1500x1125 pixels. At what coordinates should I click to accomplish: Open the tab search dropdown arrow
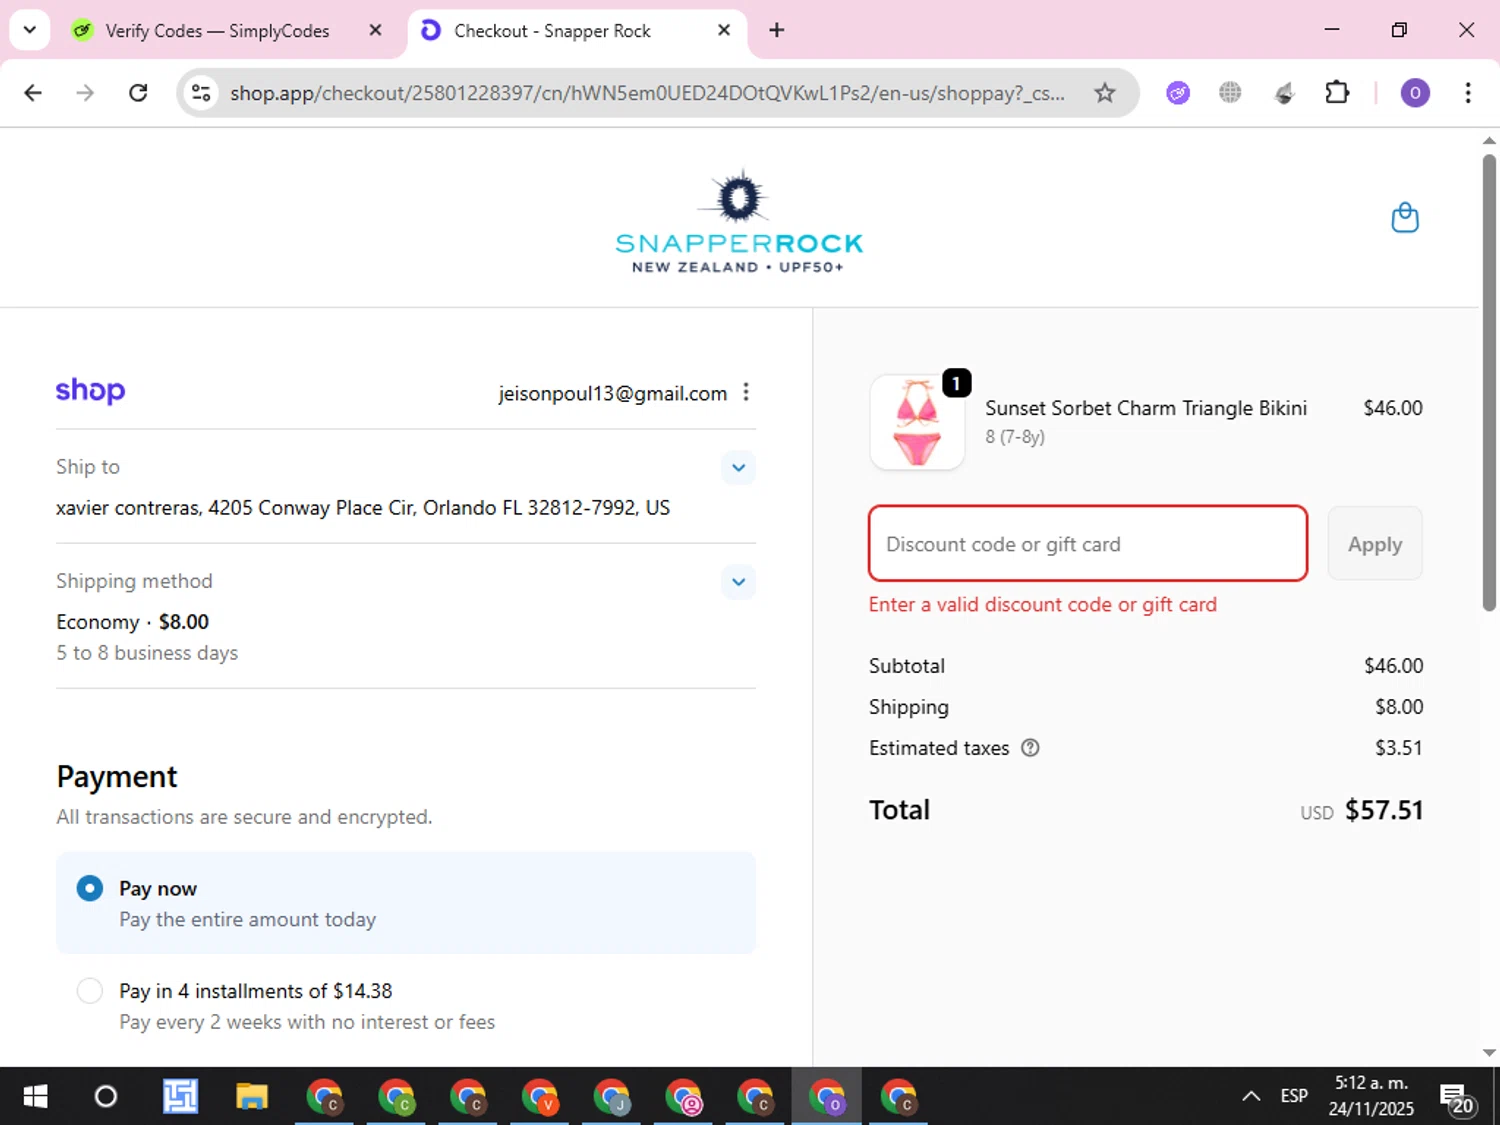click(30, 30)
